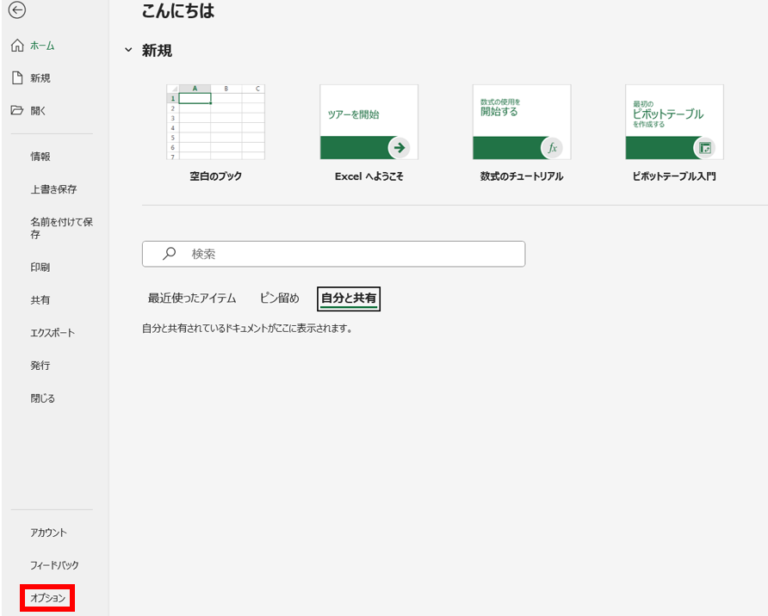Click the アカウント menu item
The image size is (768, 616).
click(48, 533)
